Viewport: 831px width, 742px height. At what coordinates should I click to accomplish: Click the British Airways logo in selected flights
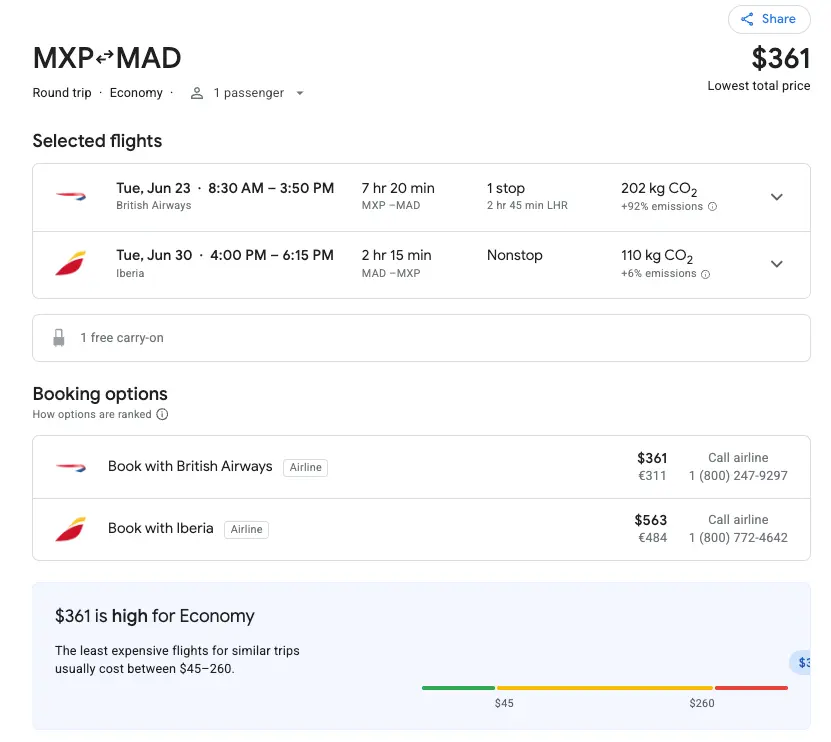(x=71, y=197)
